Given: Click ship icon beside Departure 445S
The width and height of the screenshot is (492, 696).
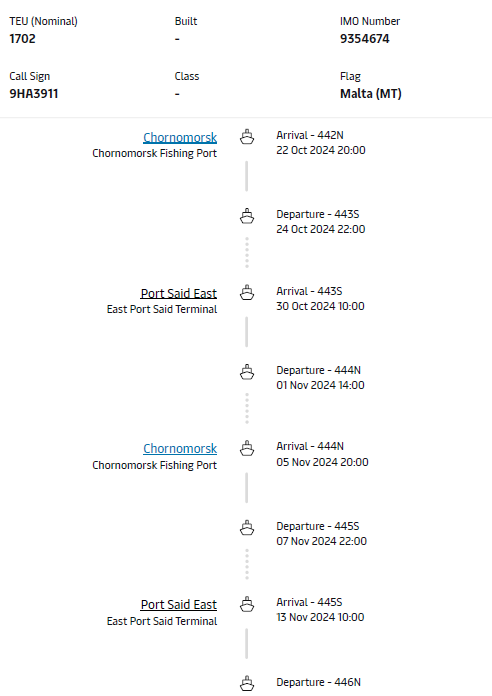Looking at the screenshot, I should tap(247, 528).
